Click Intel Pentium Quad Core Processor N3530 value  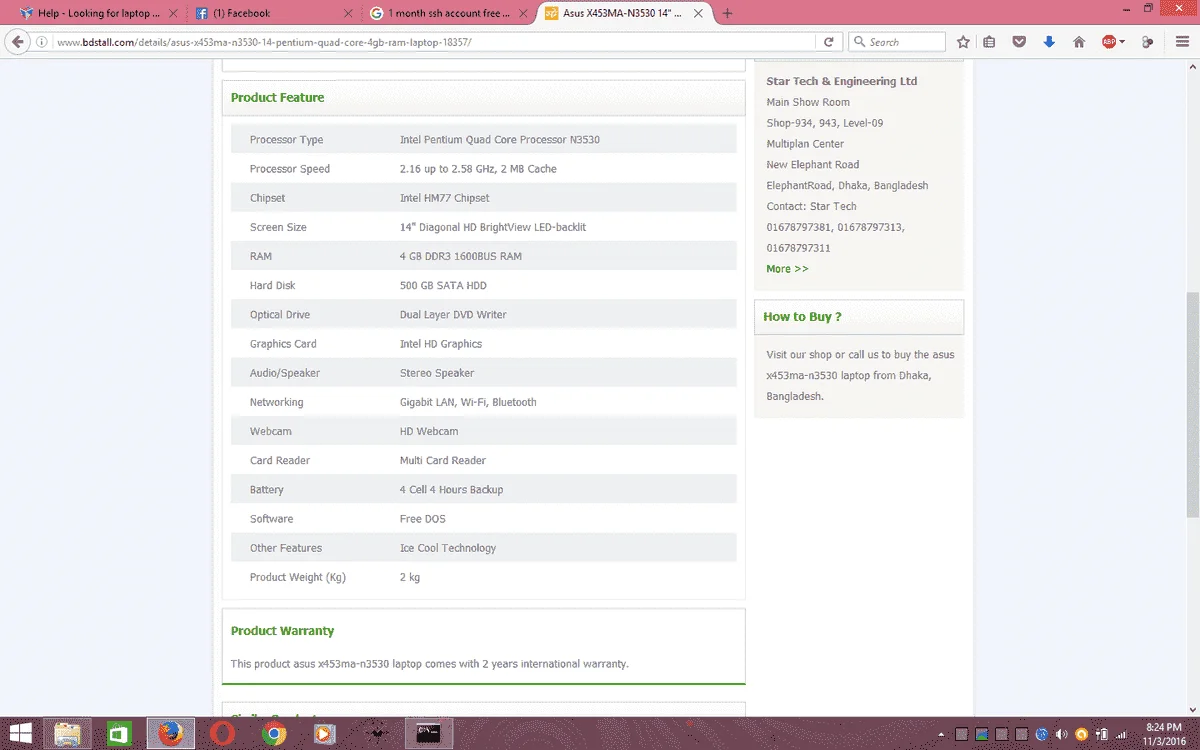[x=500, y=140]
